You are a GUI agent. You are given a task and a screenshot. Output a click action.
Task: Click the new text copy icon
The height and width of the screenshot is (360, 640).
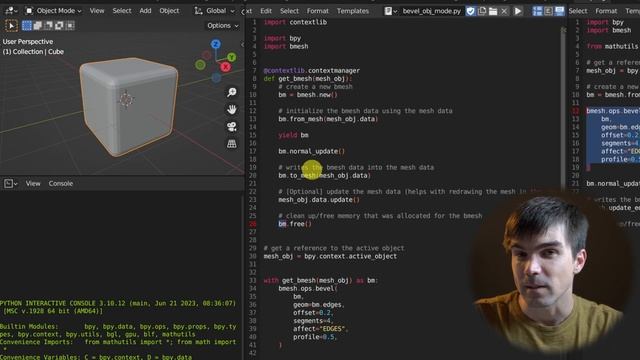482,11
